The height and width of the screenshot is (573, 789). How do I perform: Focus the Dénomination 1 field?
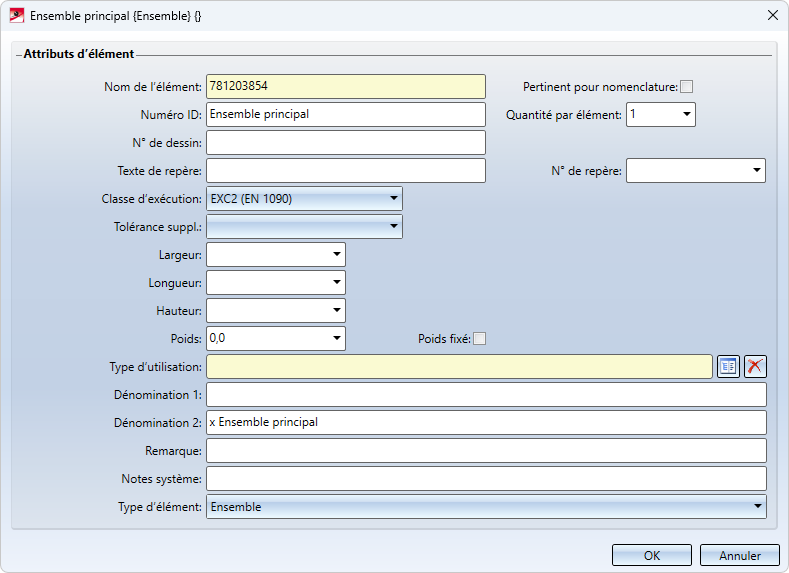486,394
